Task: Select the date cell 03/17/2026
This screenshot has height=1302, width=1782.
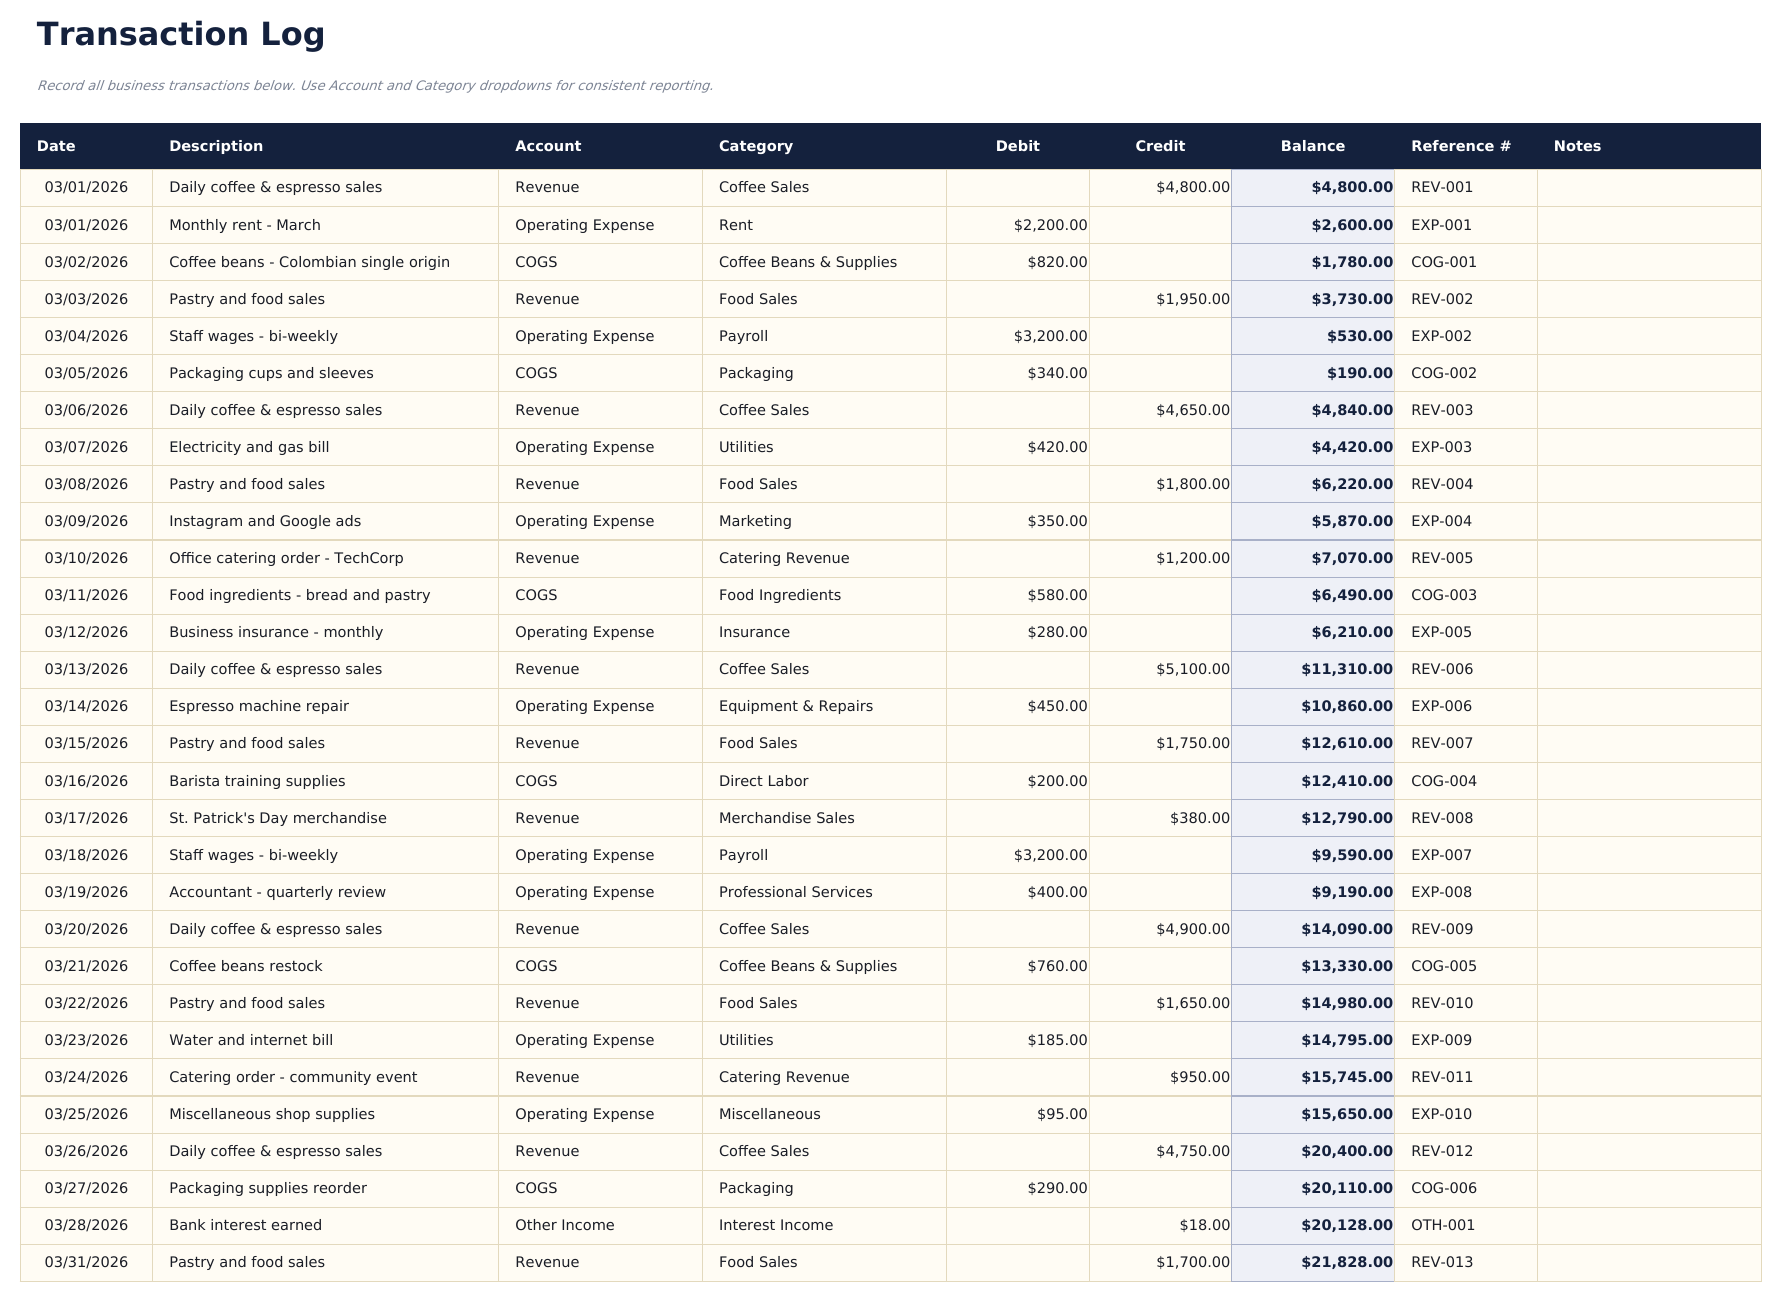Action: point(87,818)
